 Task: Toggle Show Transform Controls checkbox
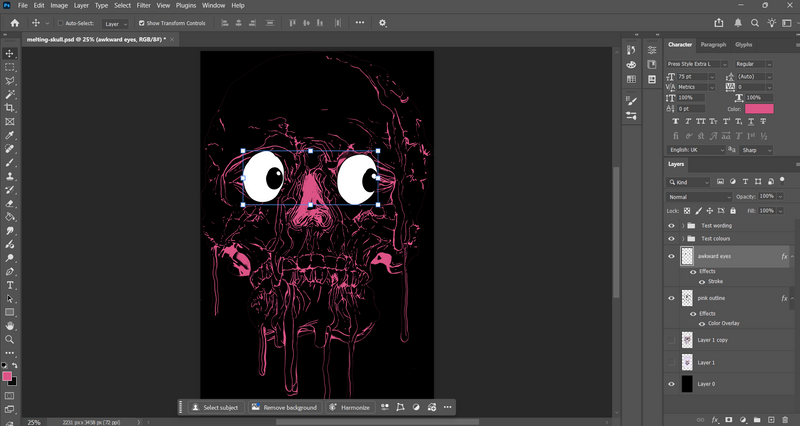[x=142, y=23]
